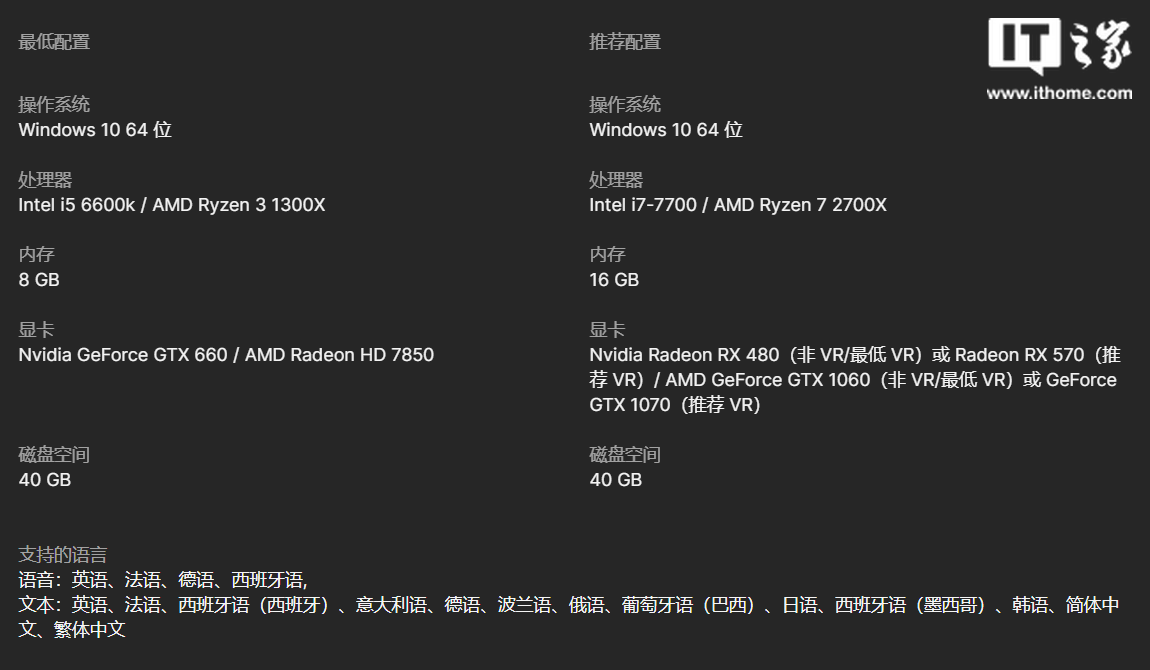
Task: Click the 最低配置 heading
Action: (54, 42)
